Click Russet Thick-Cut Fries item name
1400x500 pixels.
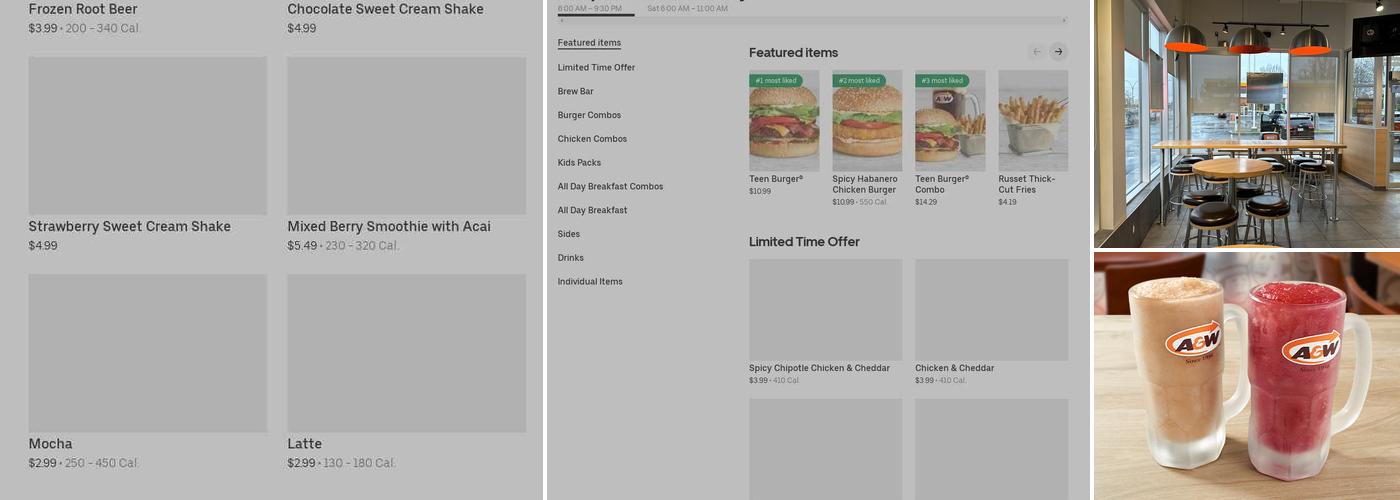[1026, 184]
